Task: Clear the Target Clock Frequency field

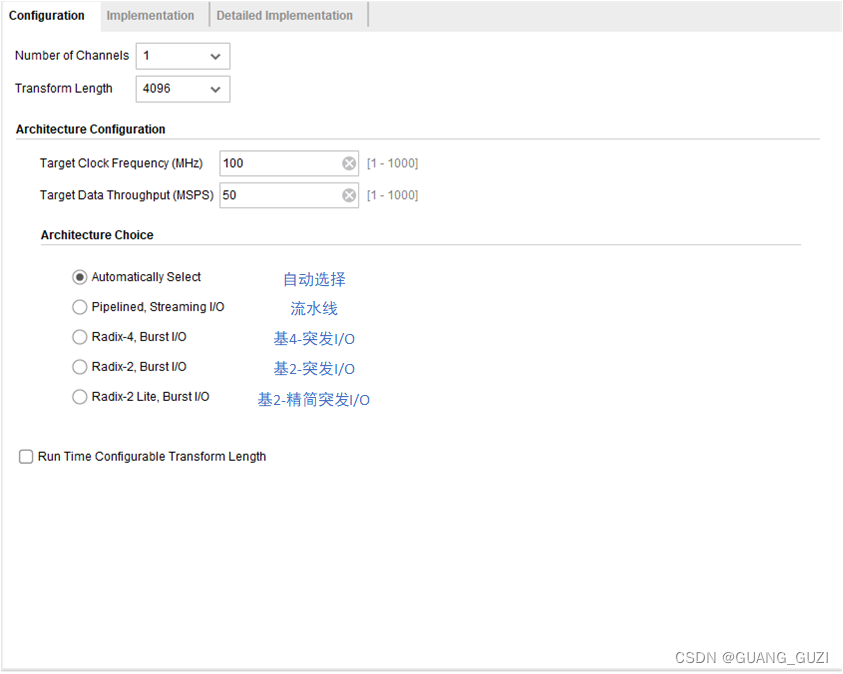Action: click(x=348, y=163)
